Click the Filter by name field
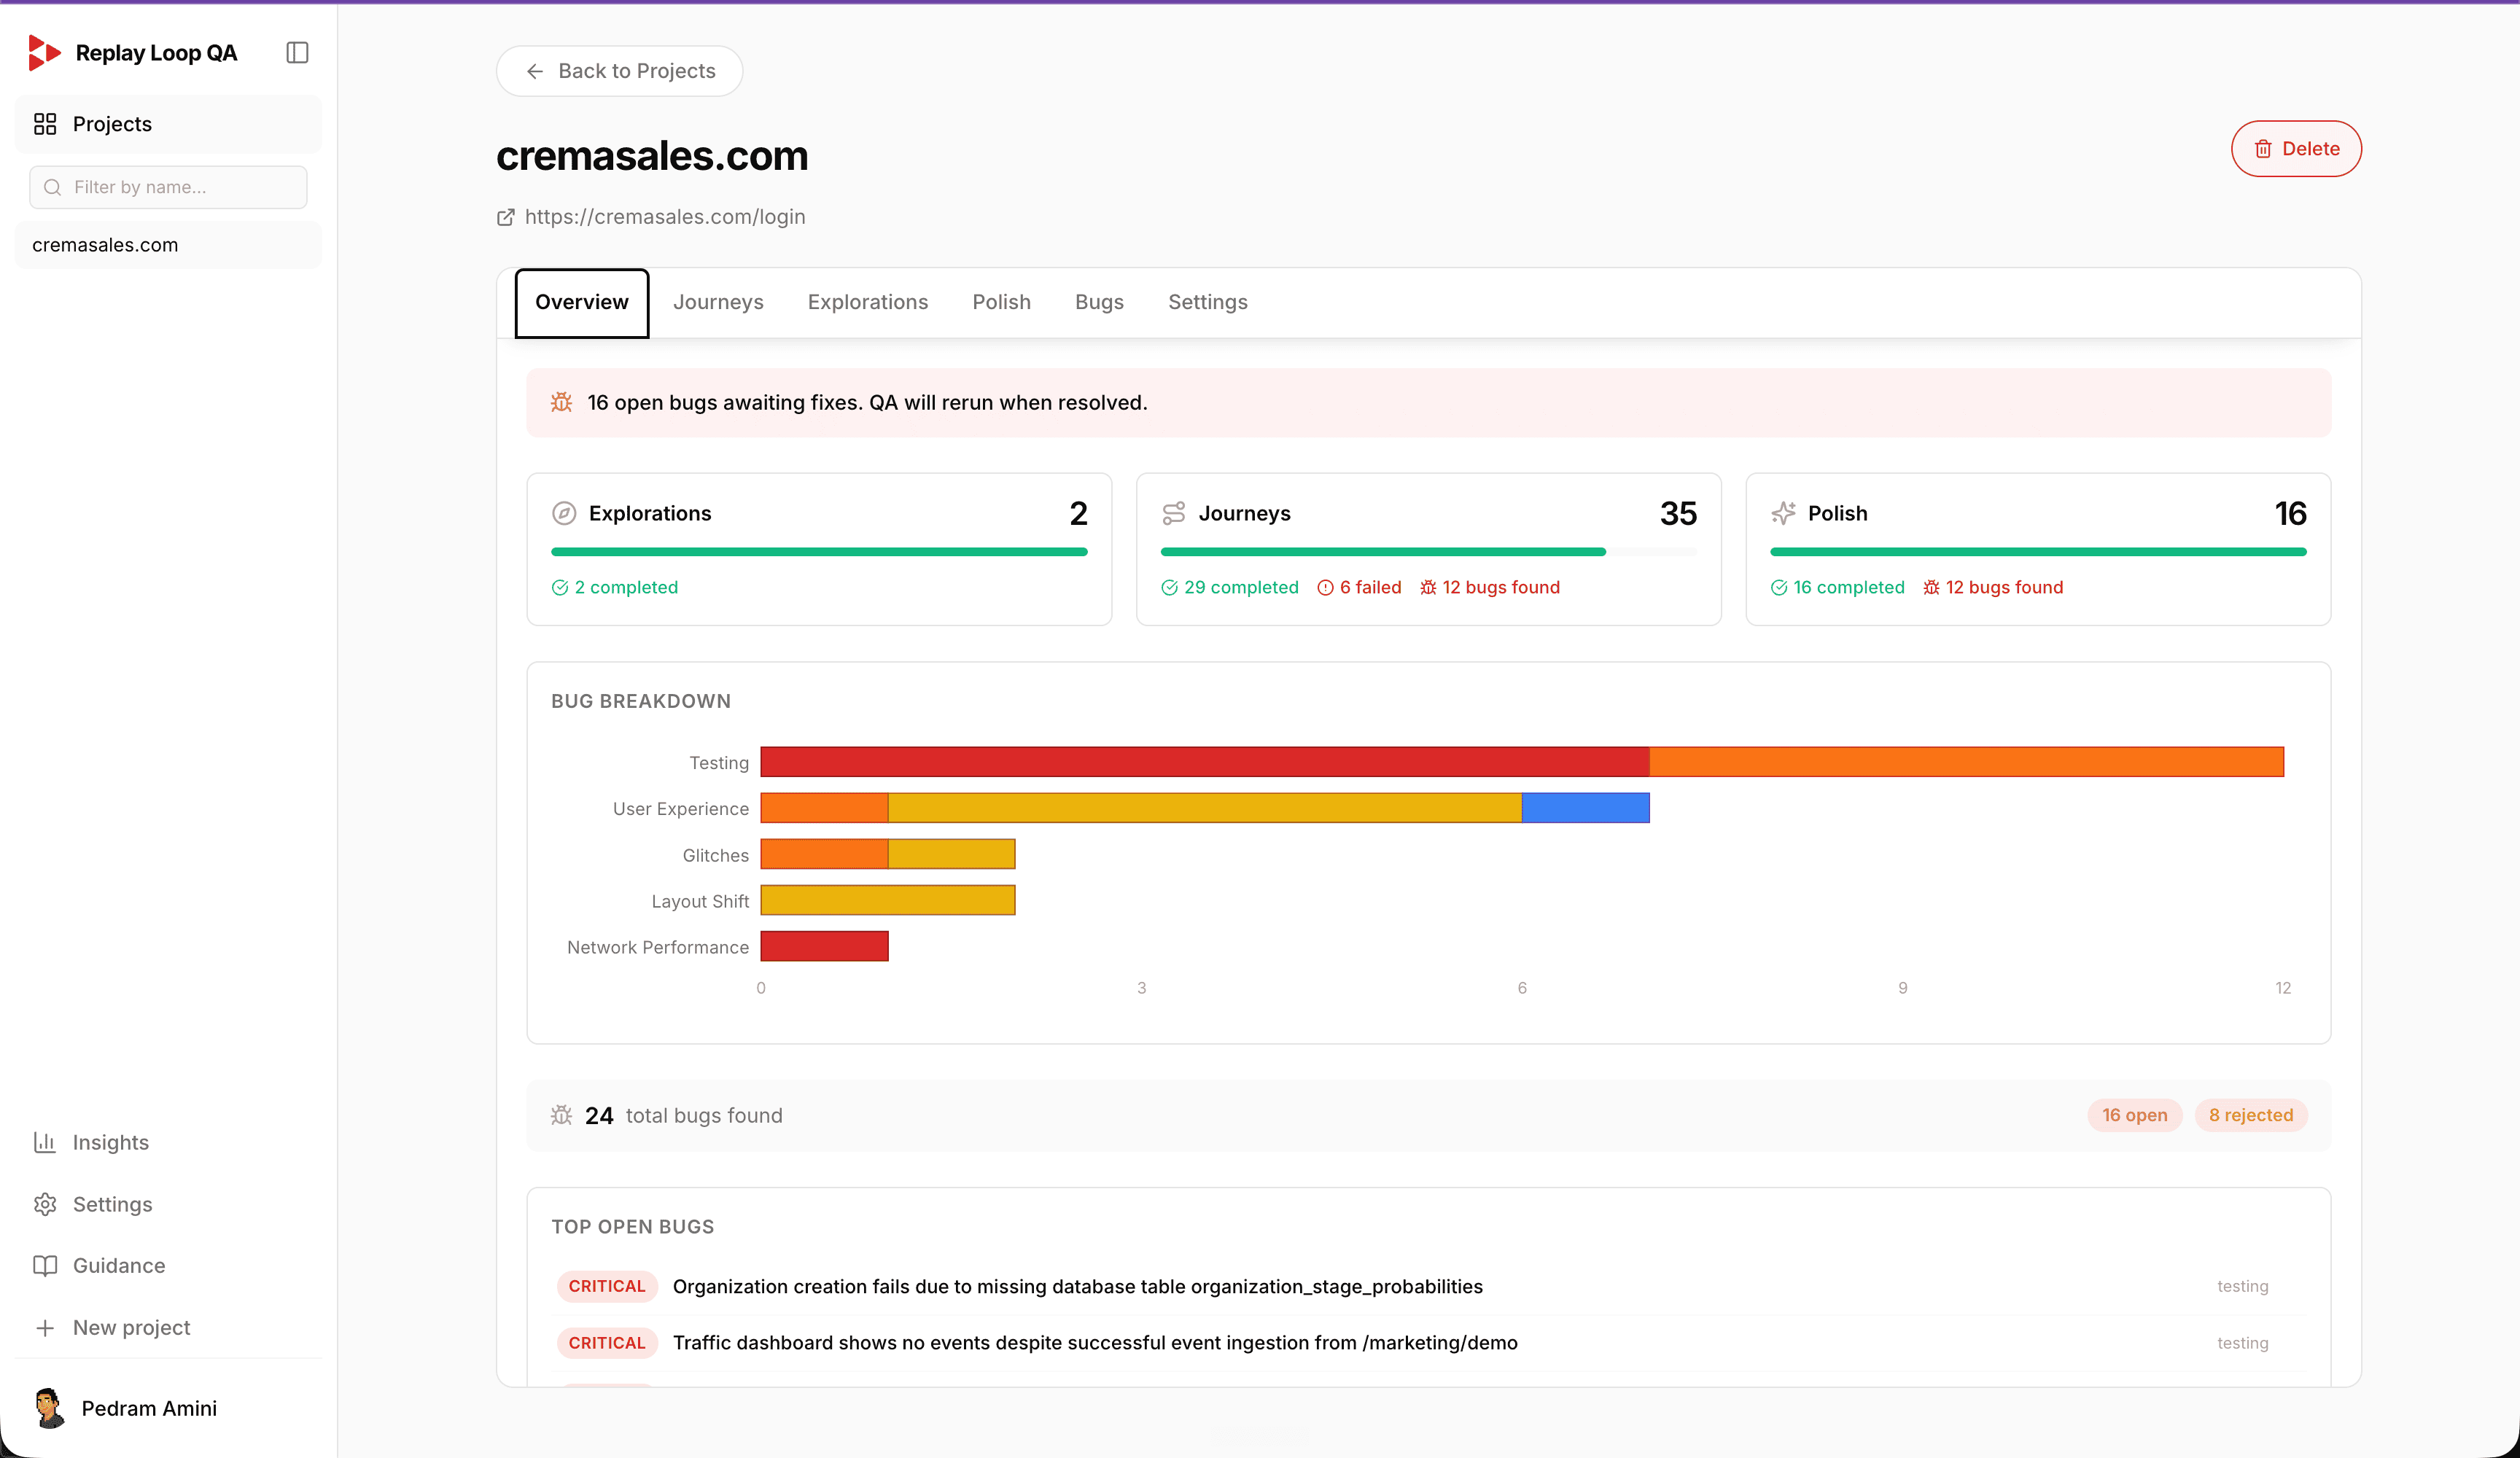The image size is (2520, 1458). tap(168, 187)
